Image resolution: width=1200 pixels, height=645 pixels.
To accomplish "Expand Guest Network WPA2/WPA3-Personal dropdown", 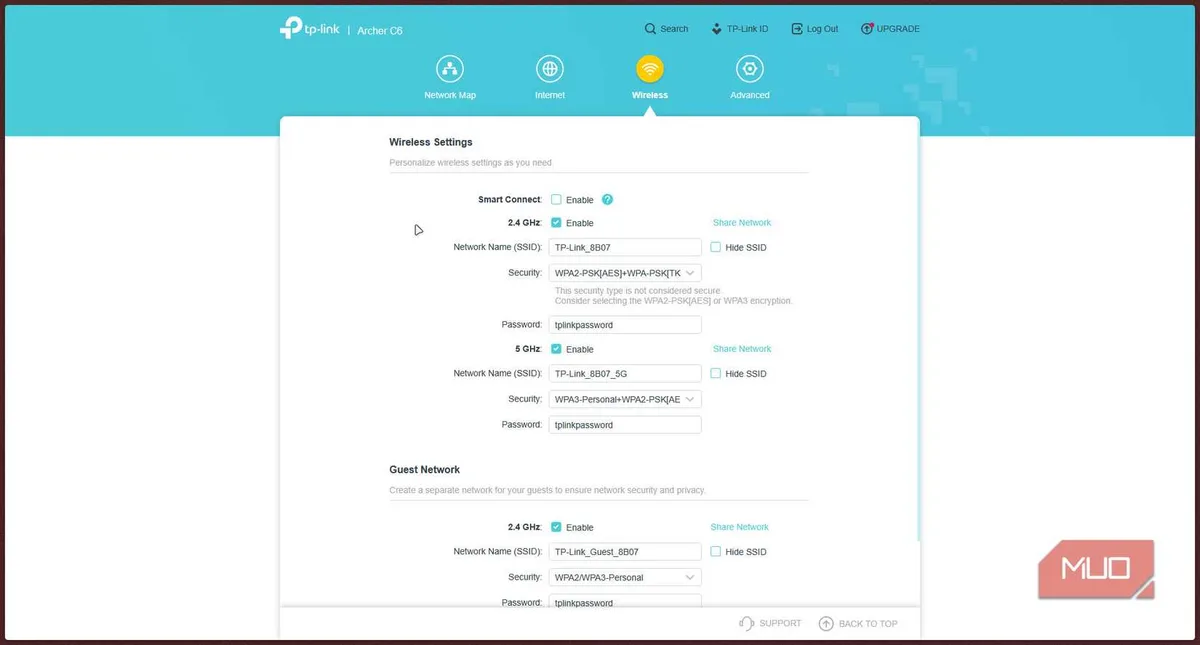I will tap(625, 577).
